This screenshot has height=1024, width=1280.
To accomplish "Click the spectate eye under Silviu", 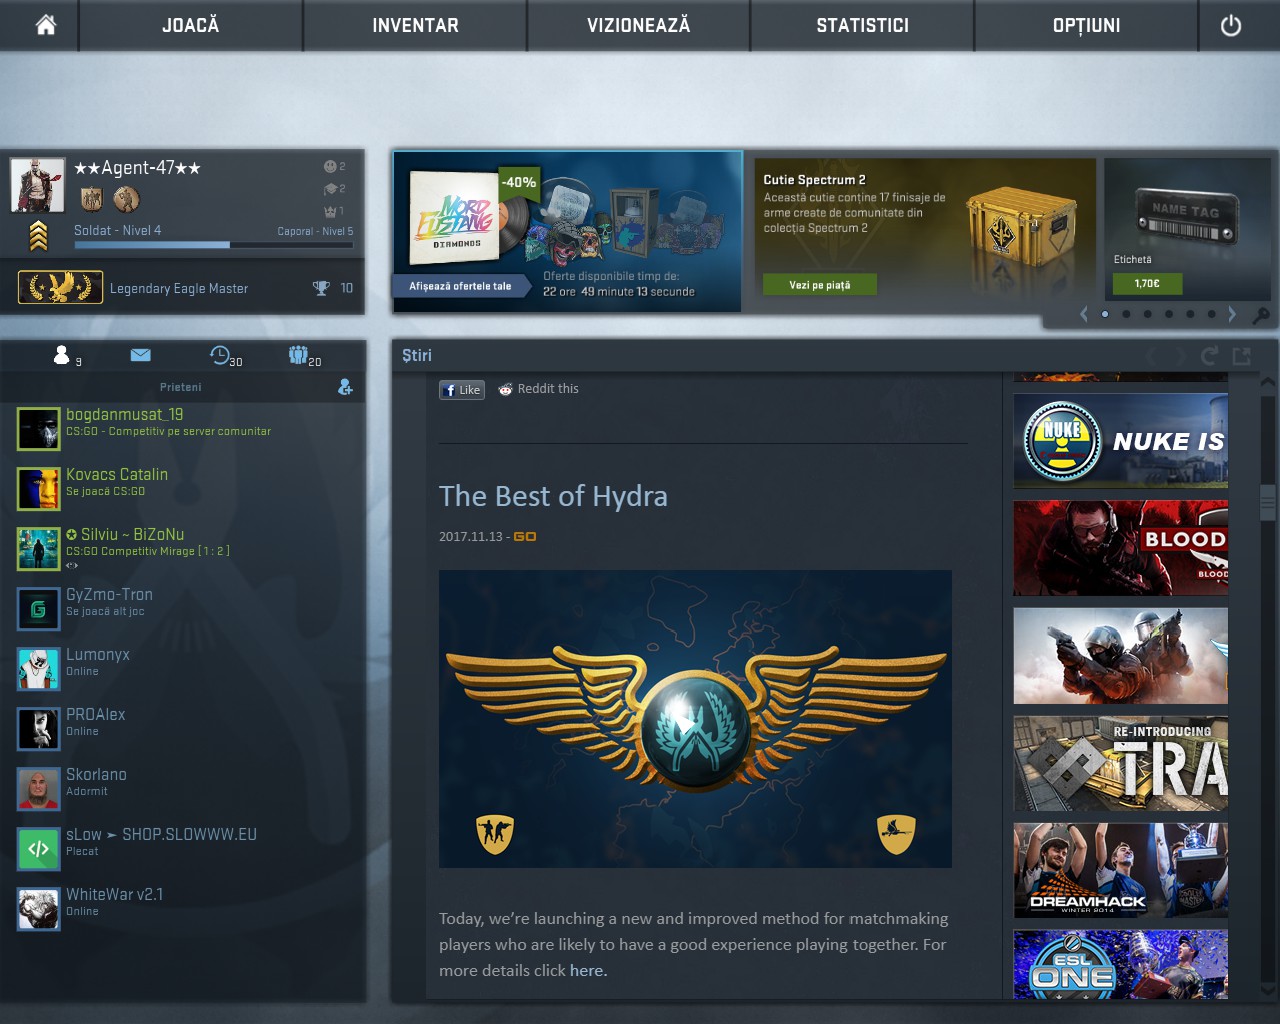I will 72,566.
